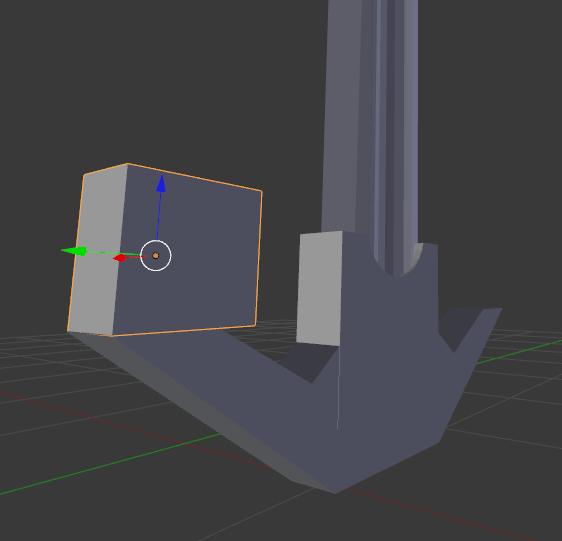Select the small light gray block on the hammer head
This screenshot has height=541, width=562.
[319, 289]
